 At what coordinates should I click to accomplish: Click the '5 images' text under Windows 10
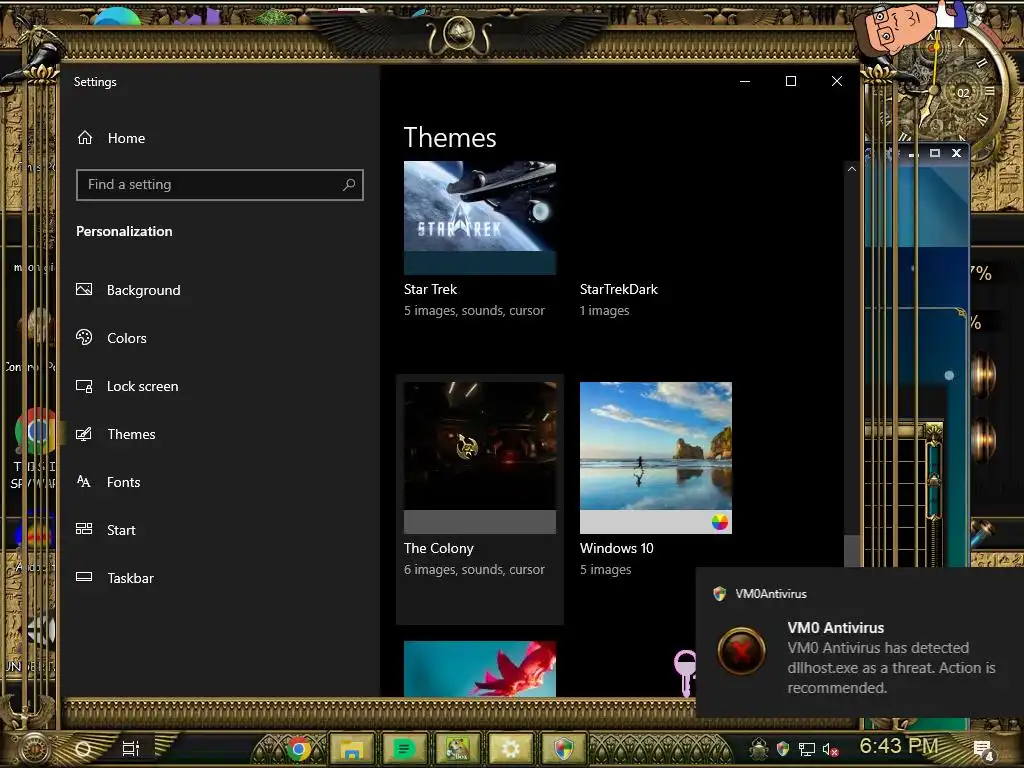[605, 569]
